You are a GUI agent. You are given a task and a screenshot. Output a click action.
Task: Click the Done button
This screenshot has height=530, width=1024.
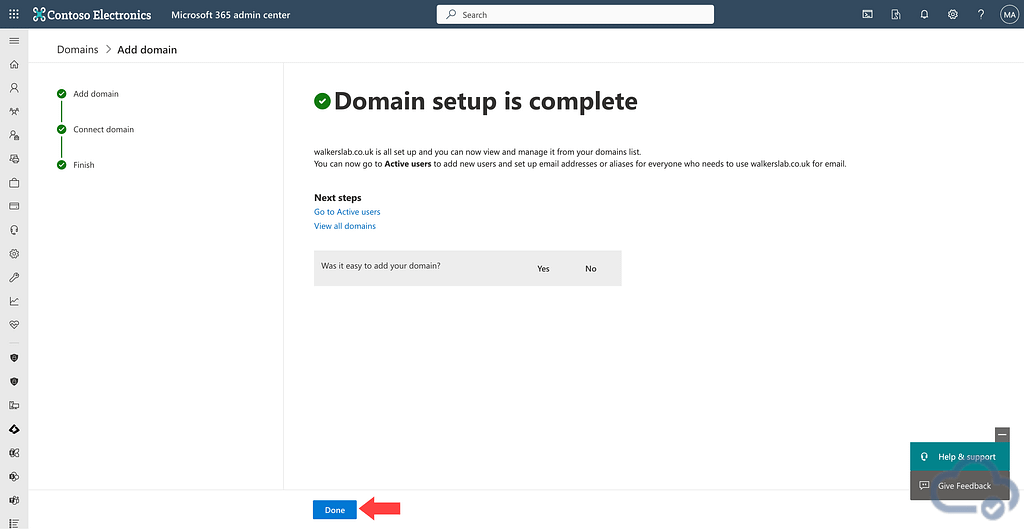tap(335, 510)
